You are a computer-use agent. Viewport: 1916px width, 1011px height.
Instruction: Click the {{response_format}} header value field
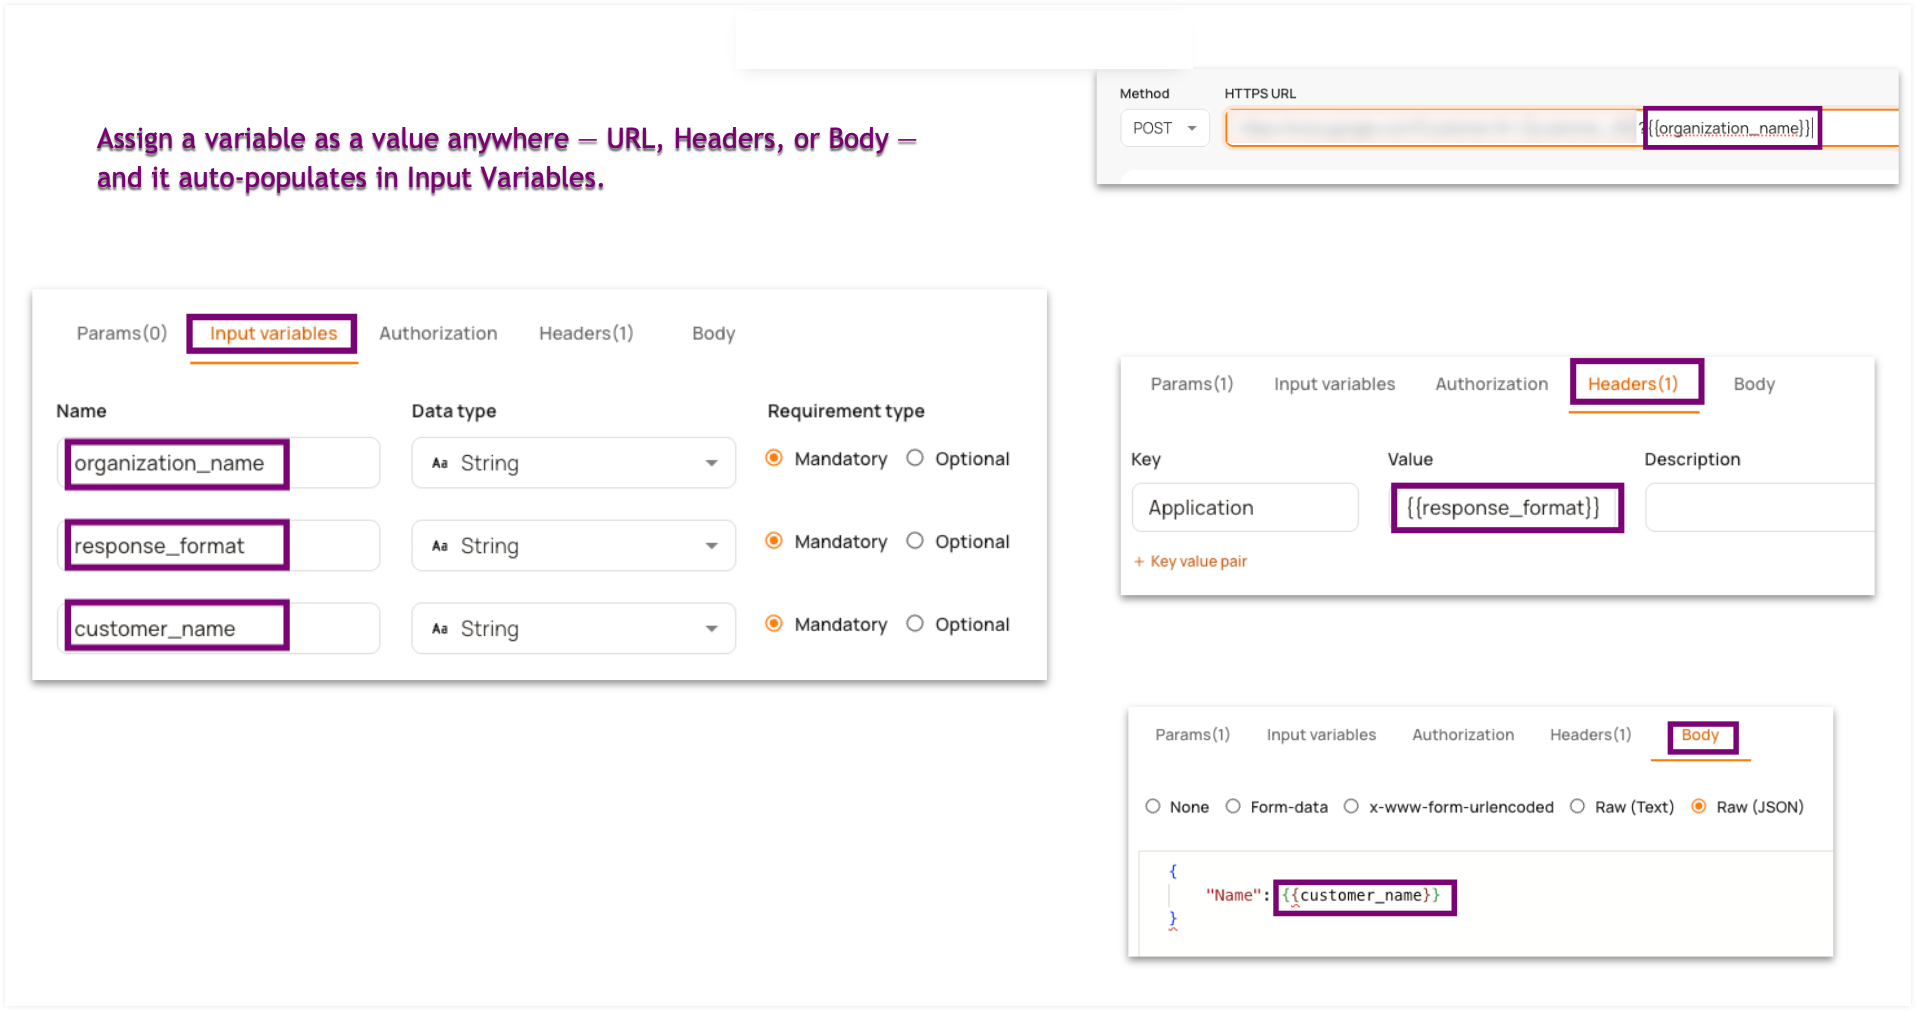click(x=1507, y=507)
